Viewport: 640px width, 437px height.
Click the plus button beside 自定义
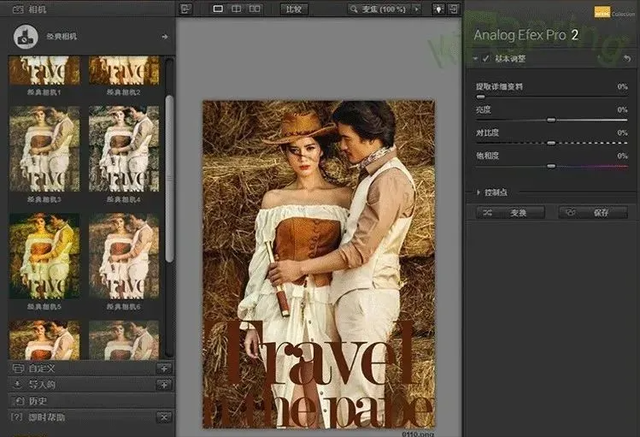tap(164, 368)
